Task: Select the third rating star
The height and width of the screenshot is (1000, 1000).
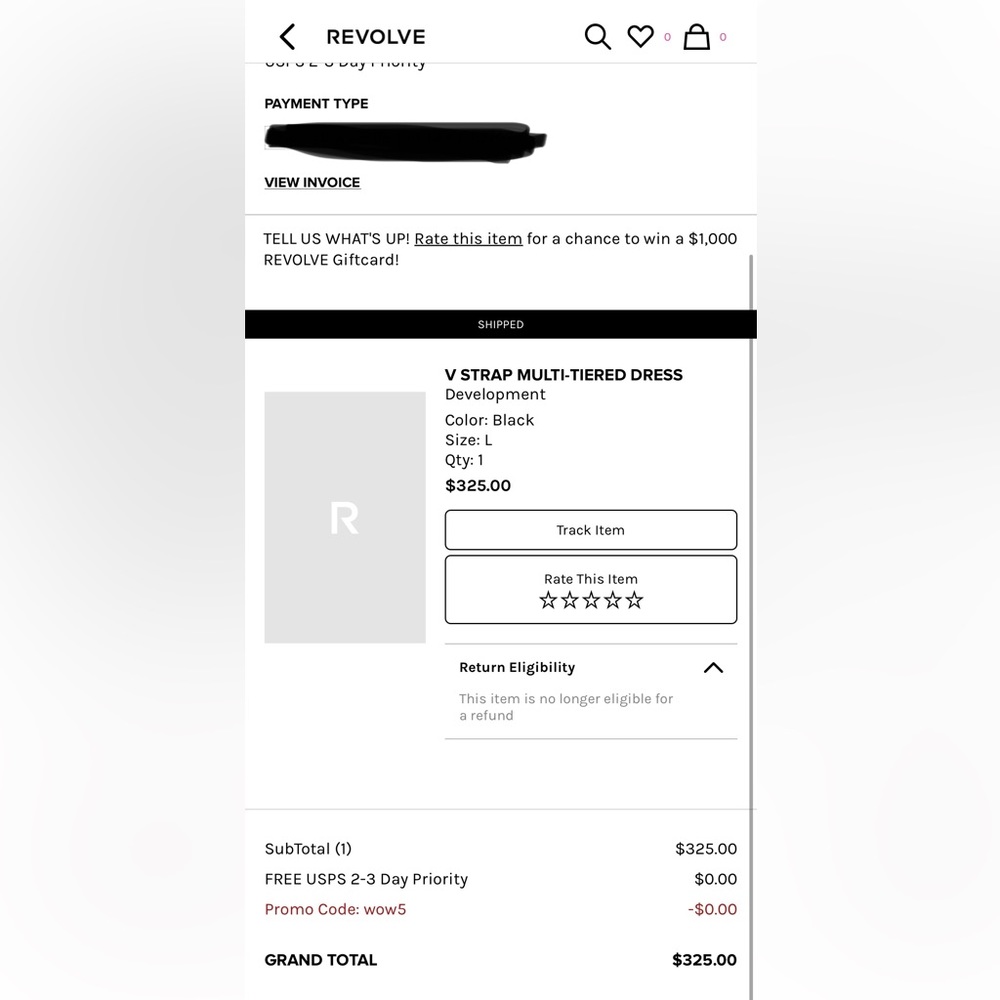Action: [x=591, y=599]
